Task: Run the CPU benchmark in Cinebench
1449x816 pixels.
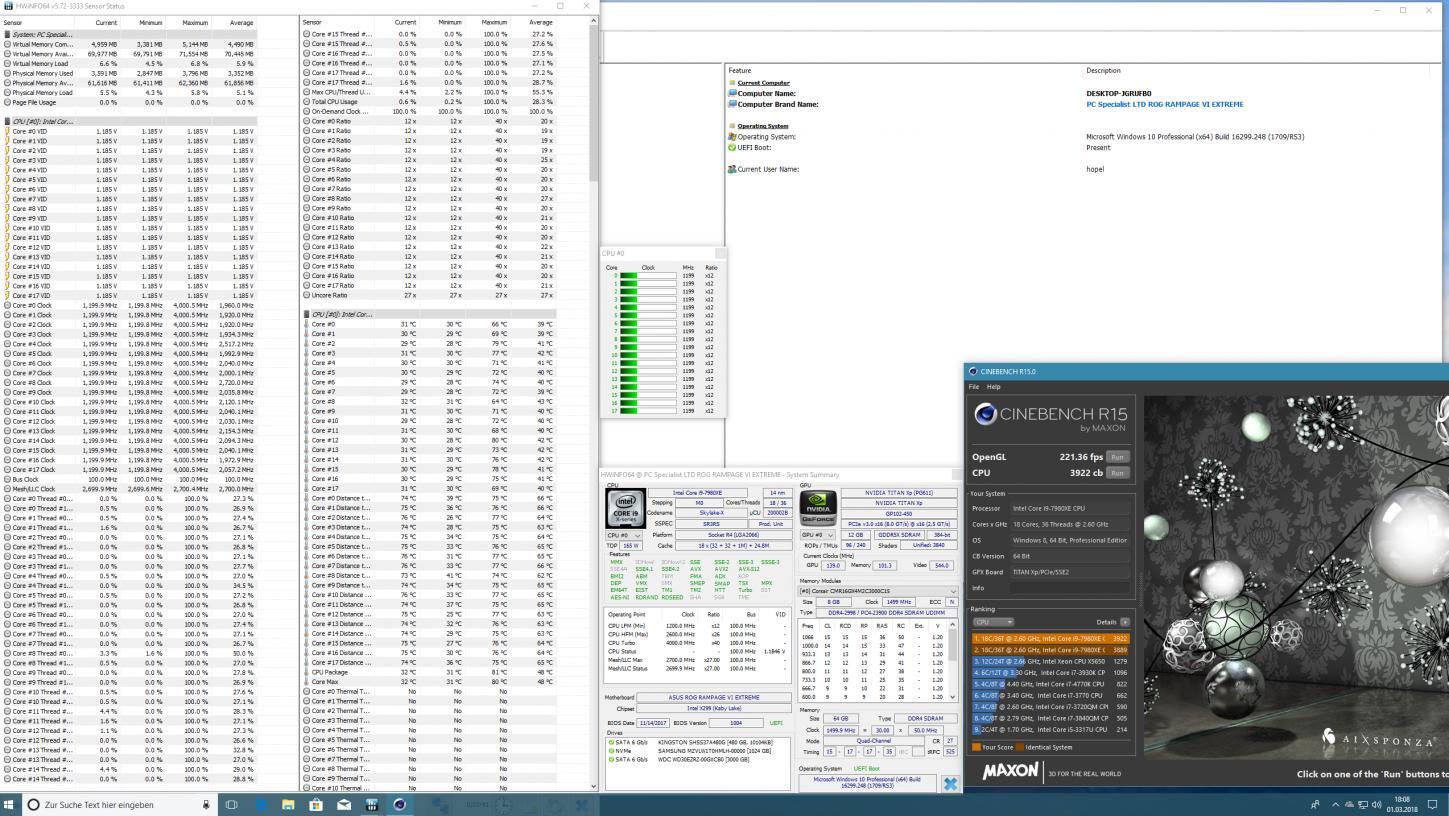Action: click(1117, 473)
